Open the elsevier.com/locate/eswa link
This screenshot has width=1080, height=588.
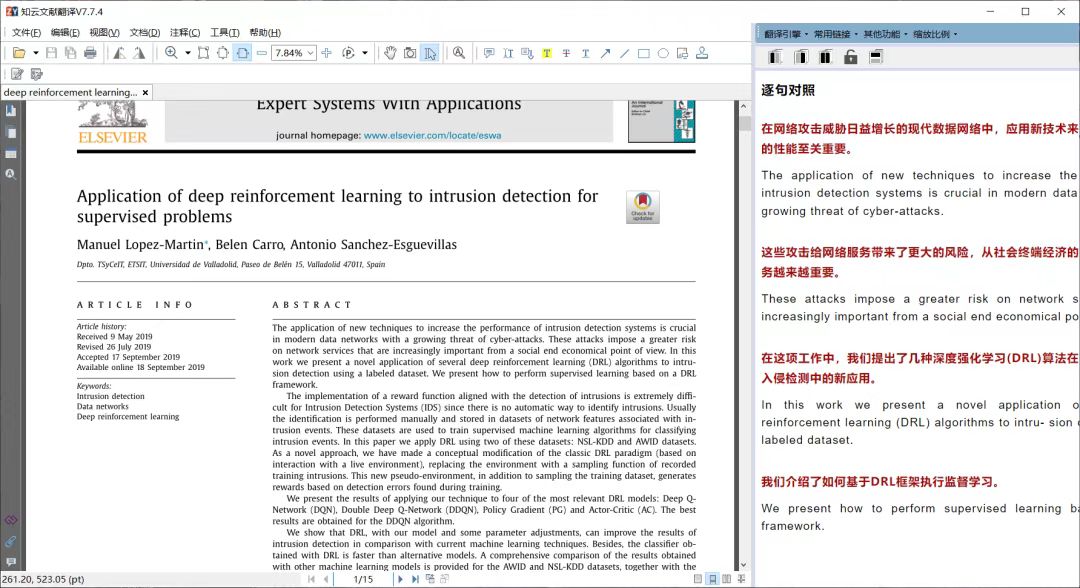[432, 135]
